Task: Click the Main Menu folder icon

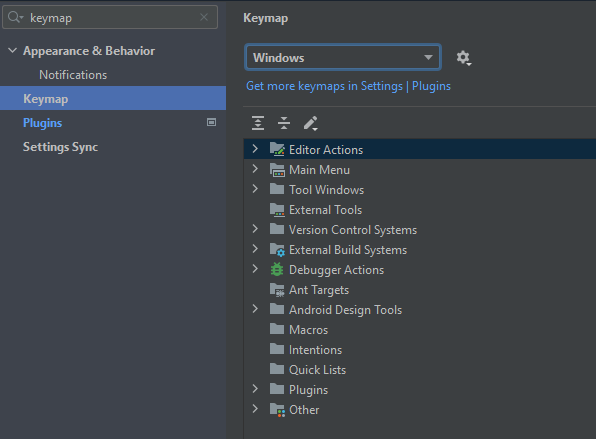Action: pyautogui.click(x=277, y=170)
